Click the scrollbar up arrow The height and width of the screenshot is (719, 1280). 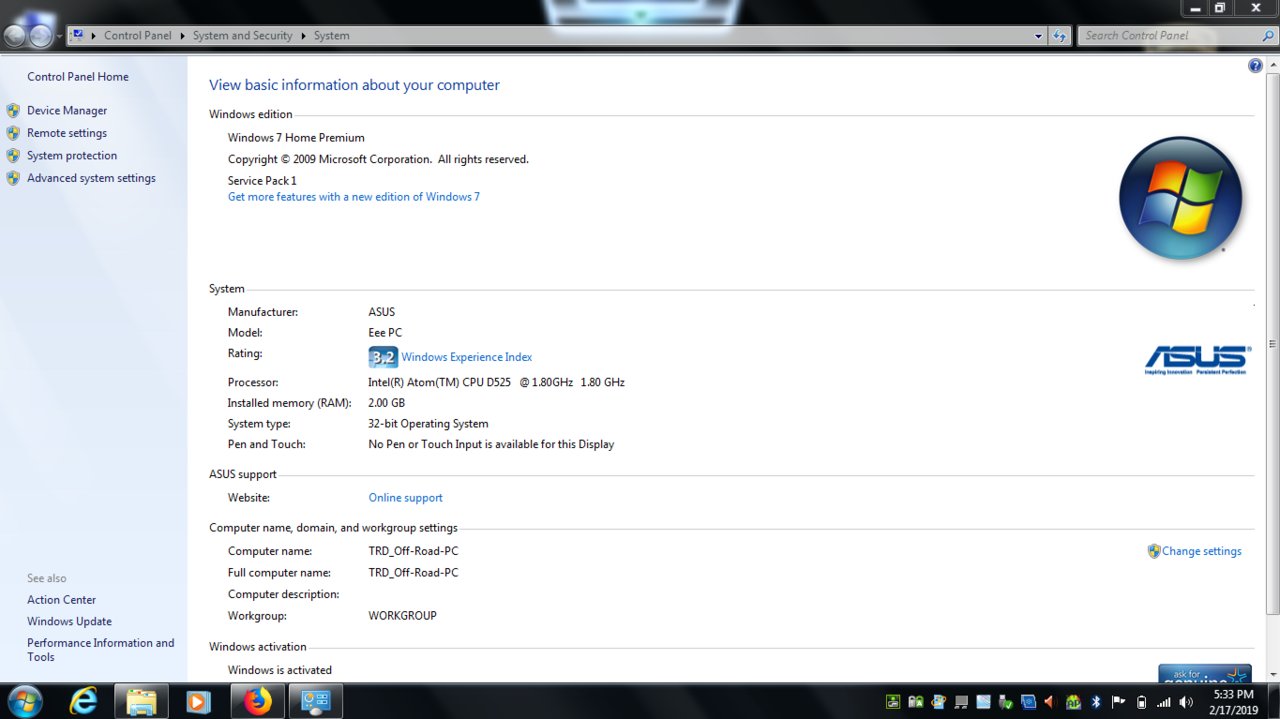(x=1272, y=63)
